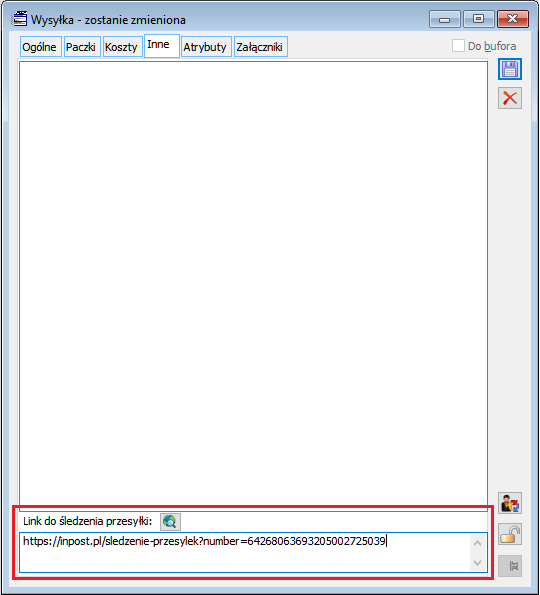Cancel changes using the red X icon
This screenshot has width=540, height=595.
click(x=510, y=98)
